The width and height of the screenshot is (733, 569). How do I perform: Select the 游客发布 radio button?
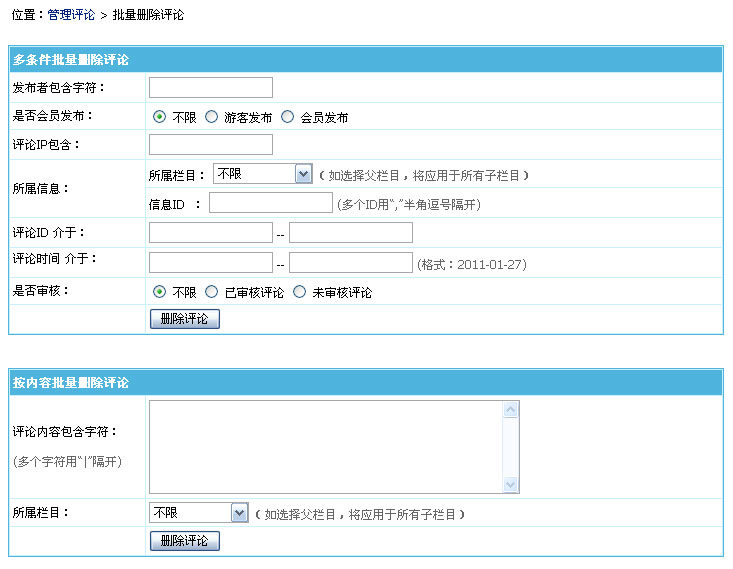(x=211, y=117)
